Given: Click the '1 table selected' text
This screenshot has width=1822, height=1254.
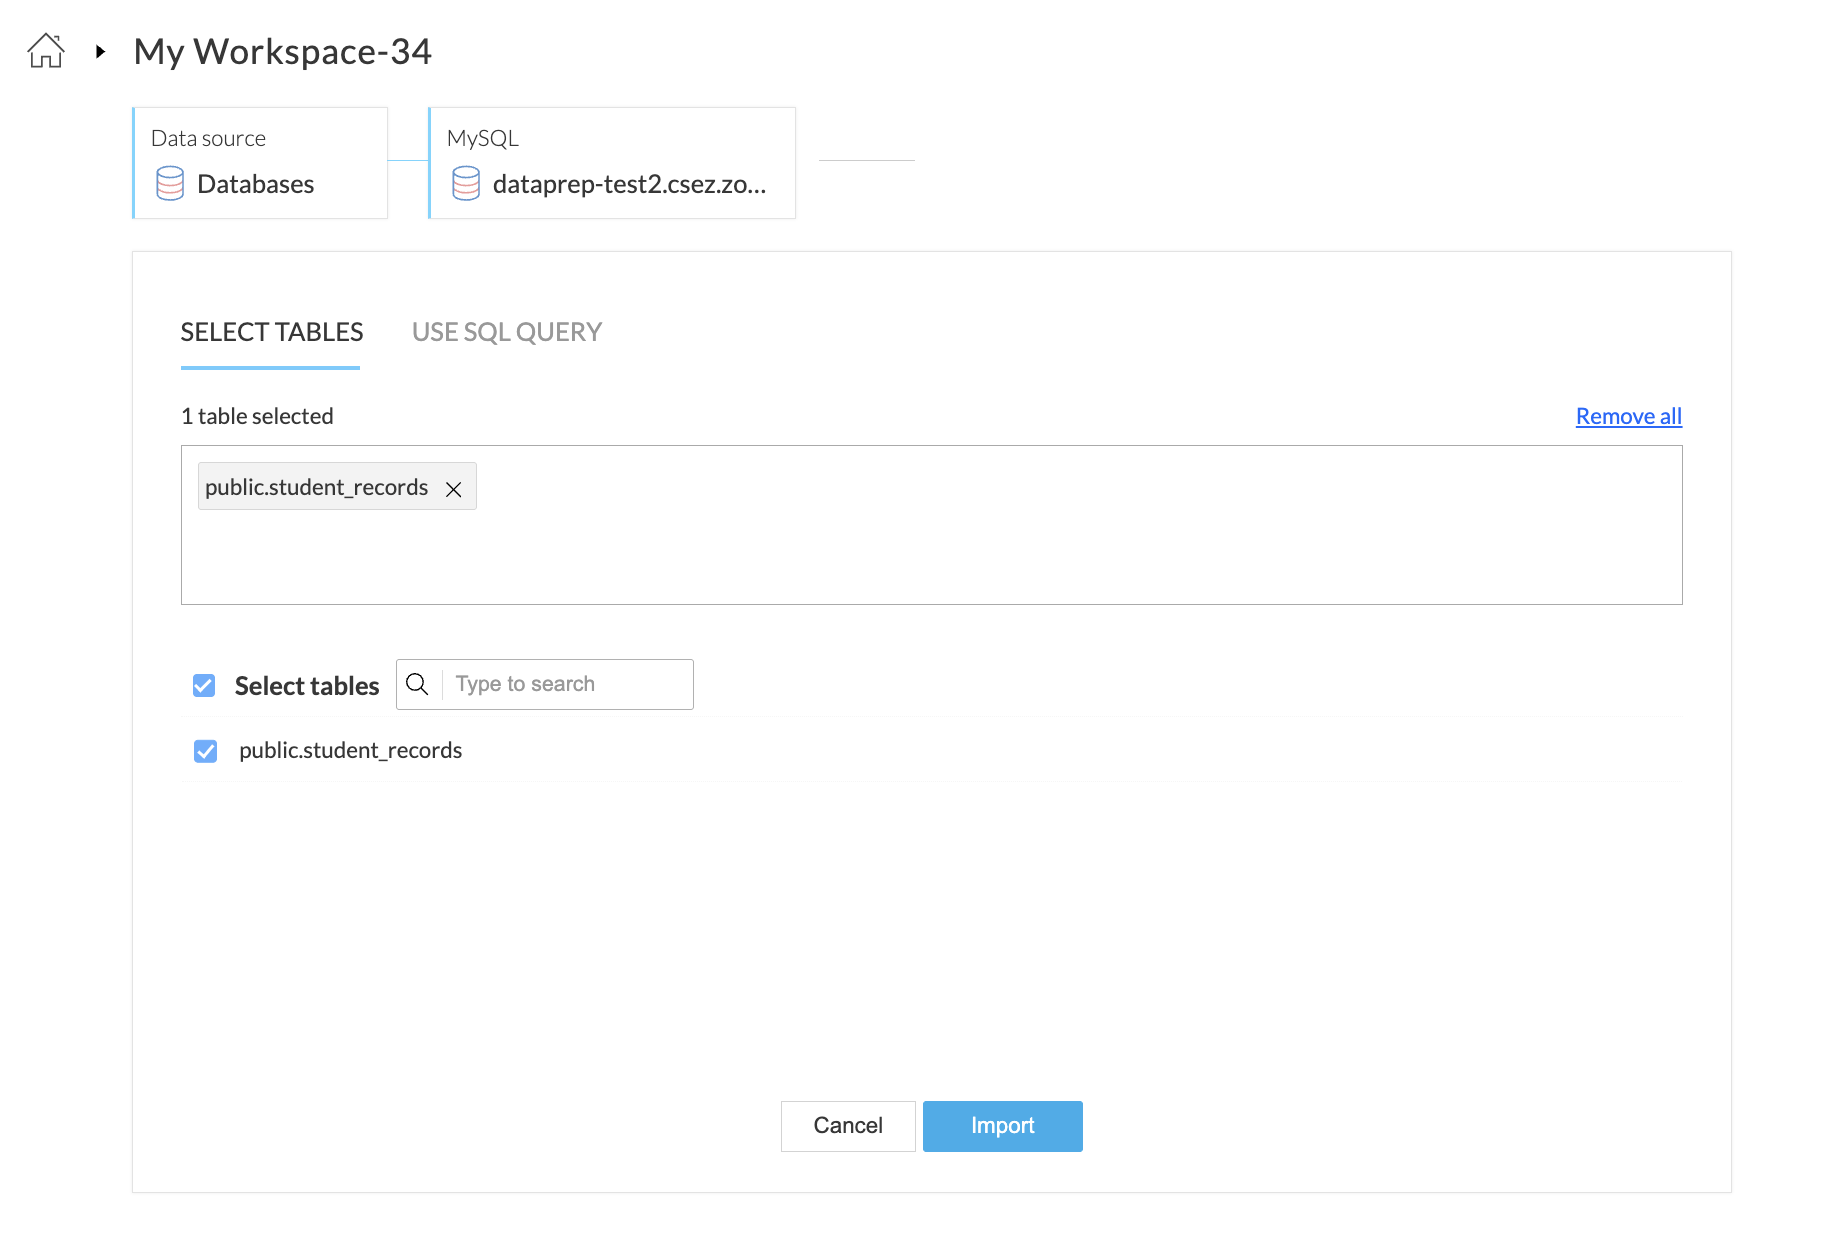Looking at the screenshot, I should (x=257, y=416).
